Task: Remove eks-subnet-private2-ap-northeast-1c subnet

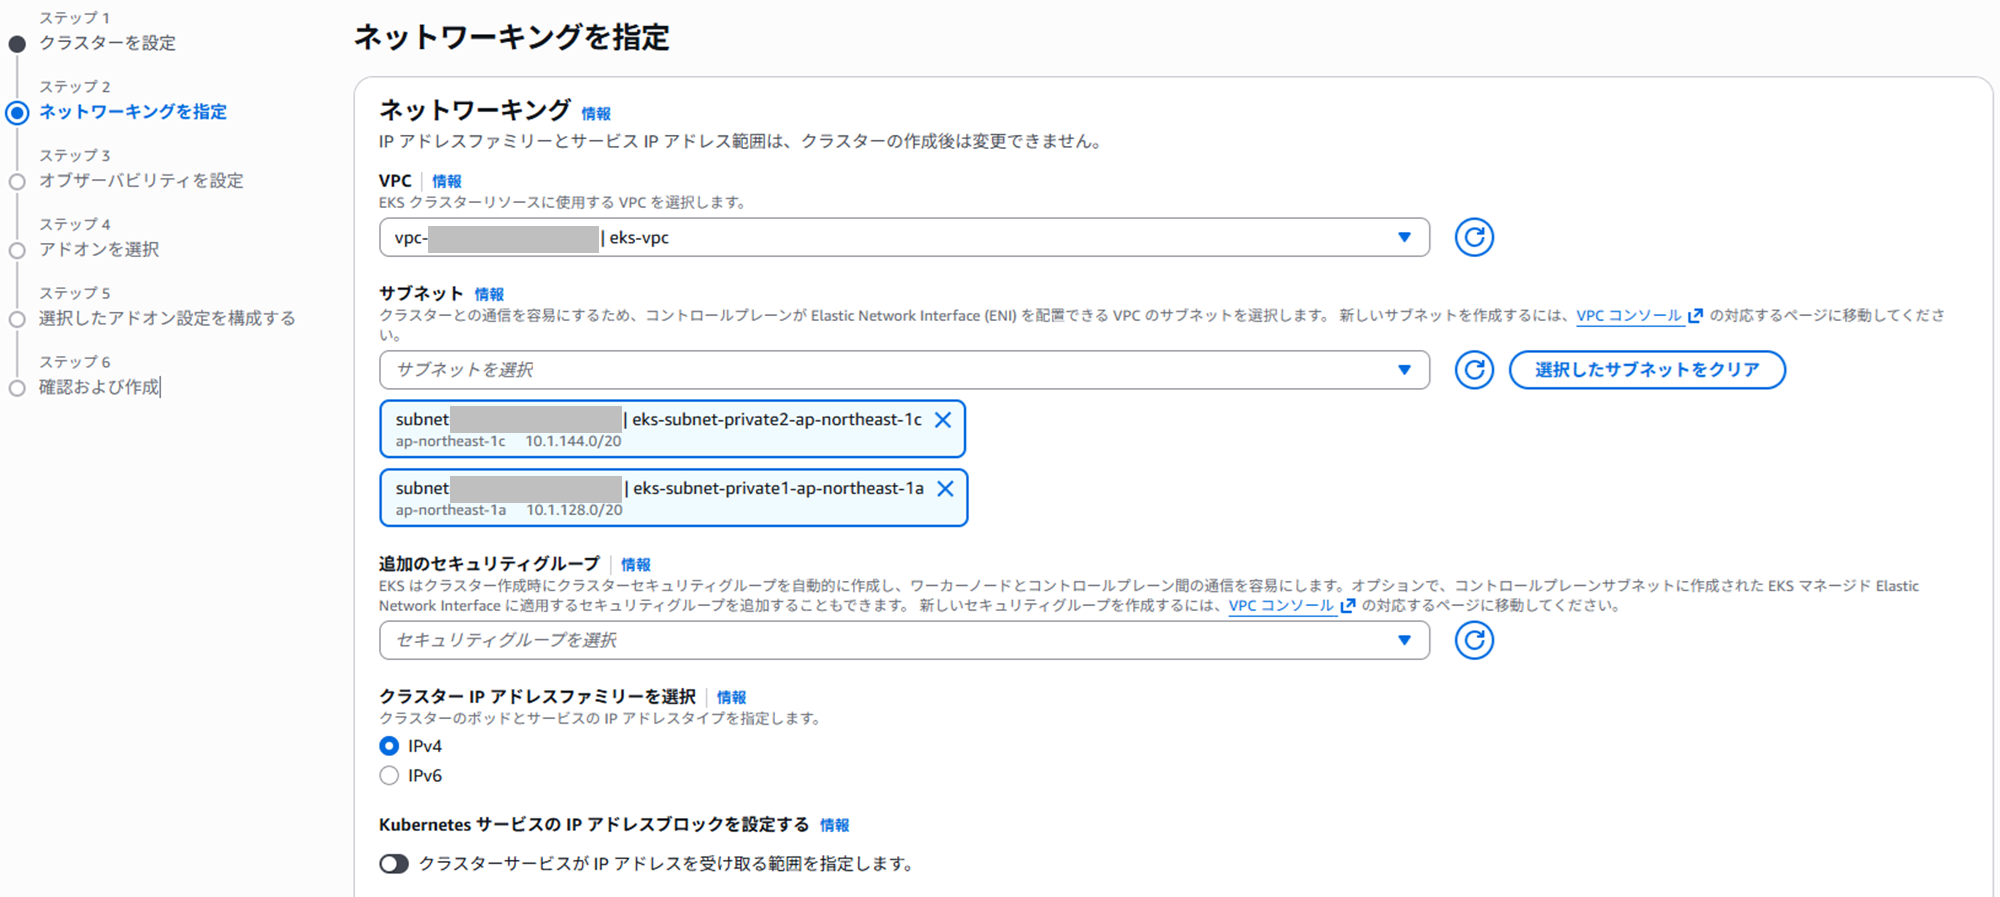Action: 942,420
